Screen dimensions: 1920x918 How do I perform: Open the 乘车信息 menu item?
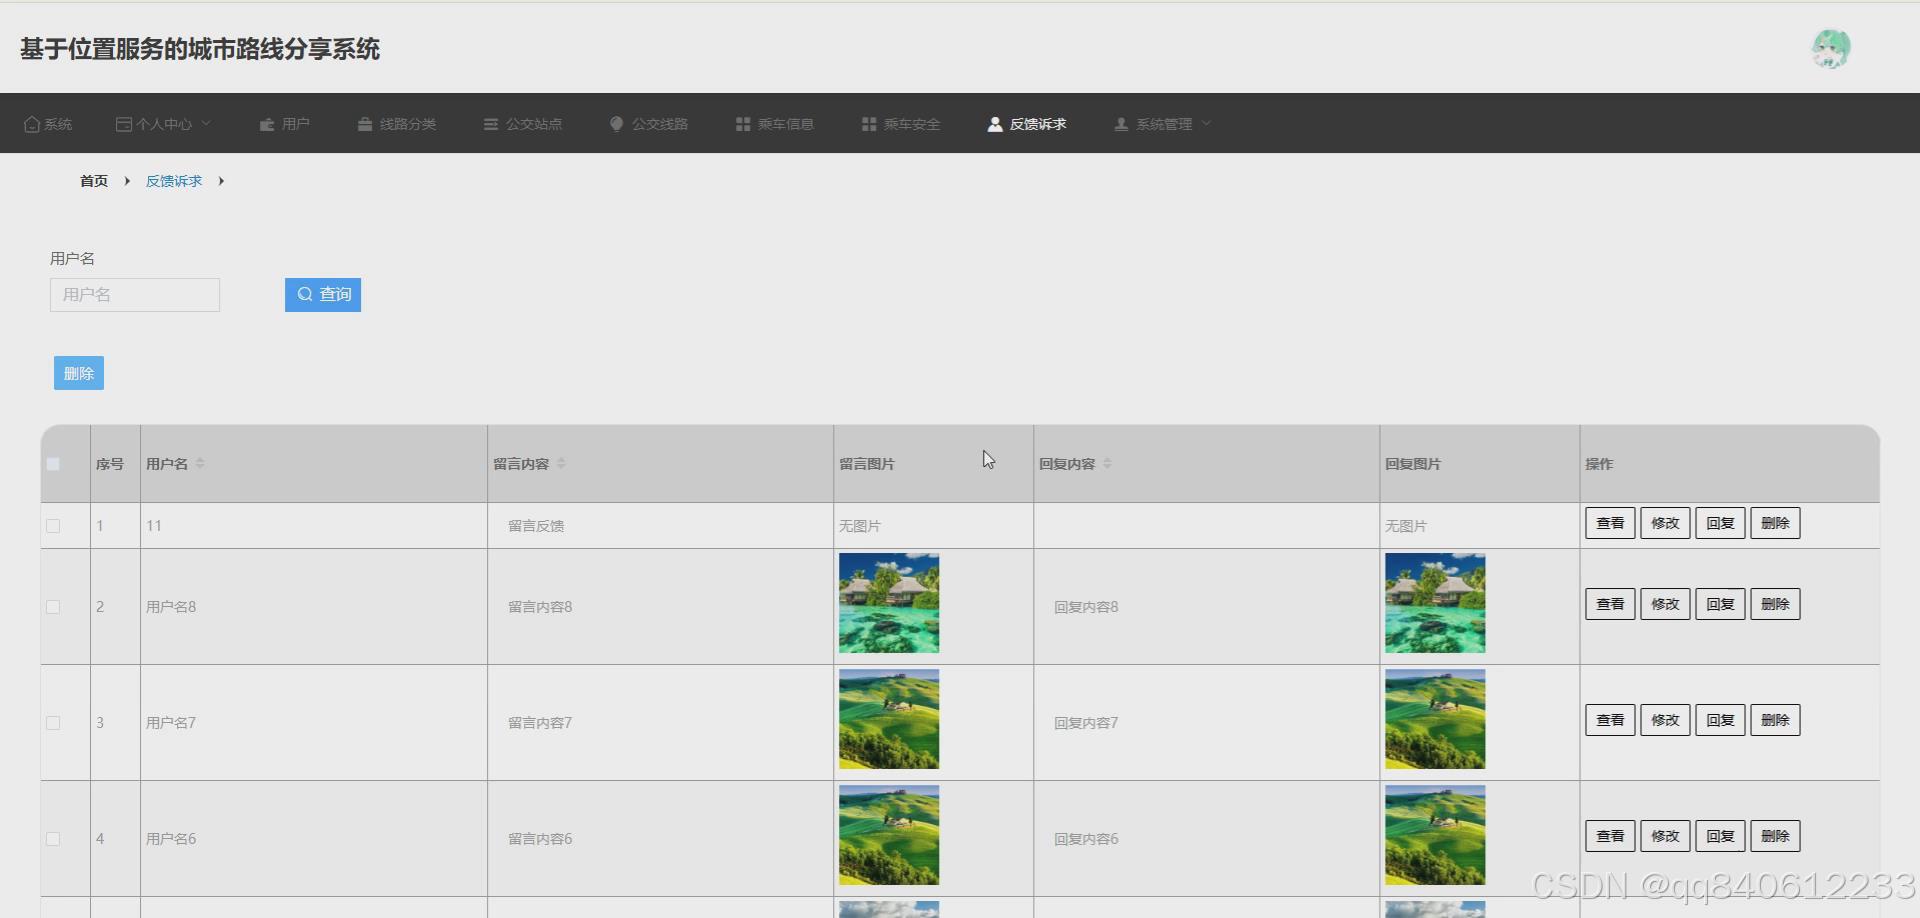point(775,124)
